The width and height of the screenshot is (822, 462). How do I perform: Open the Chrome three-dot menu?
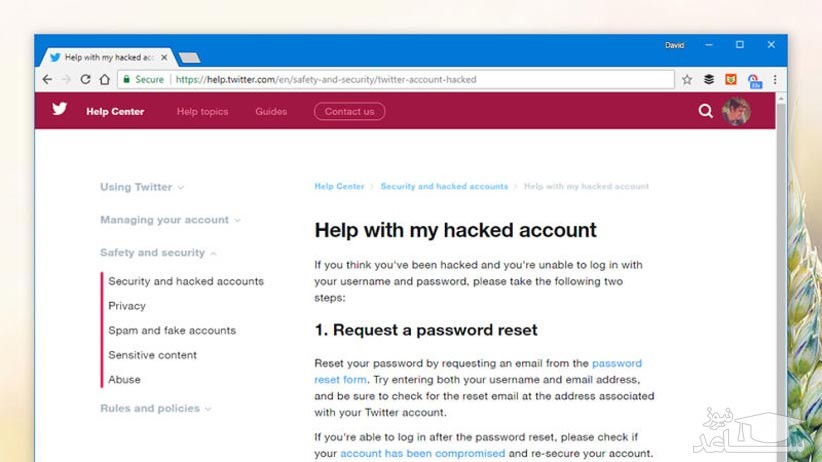(x=774, y=80)
